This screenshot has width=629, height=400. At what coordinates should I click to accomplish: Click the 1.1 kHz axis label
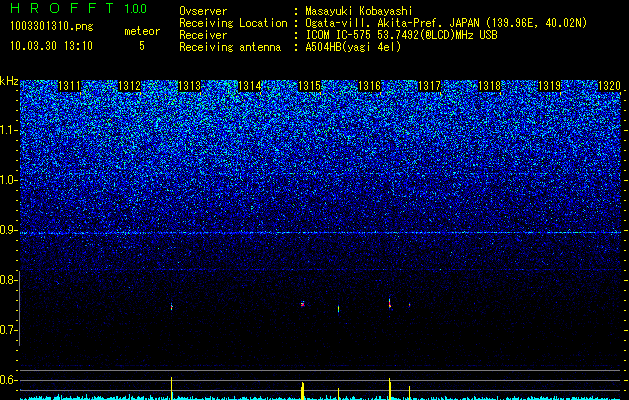[8, 130]
